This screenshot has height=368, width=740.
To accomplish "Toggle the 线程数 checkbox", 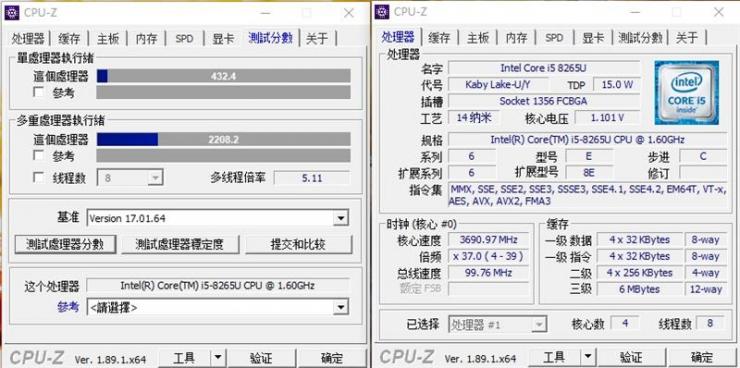I will tap(39, 177).
